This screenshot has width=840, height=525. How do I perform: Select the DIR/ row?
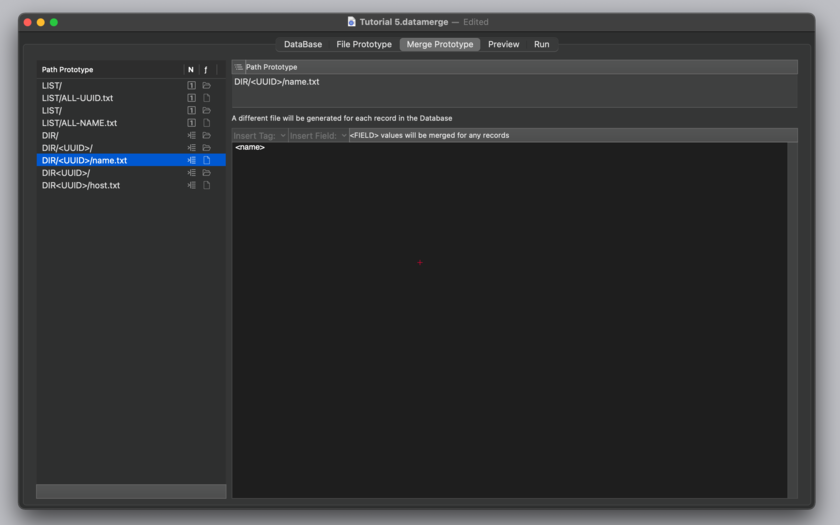[131, 136]
